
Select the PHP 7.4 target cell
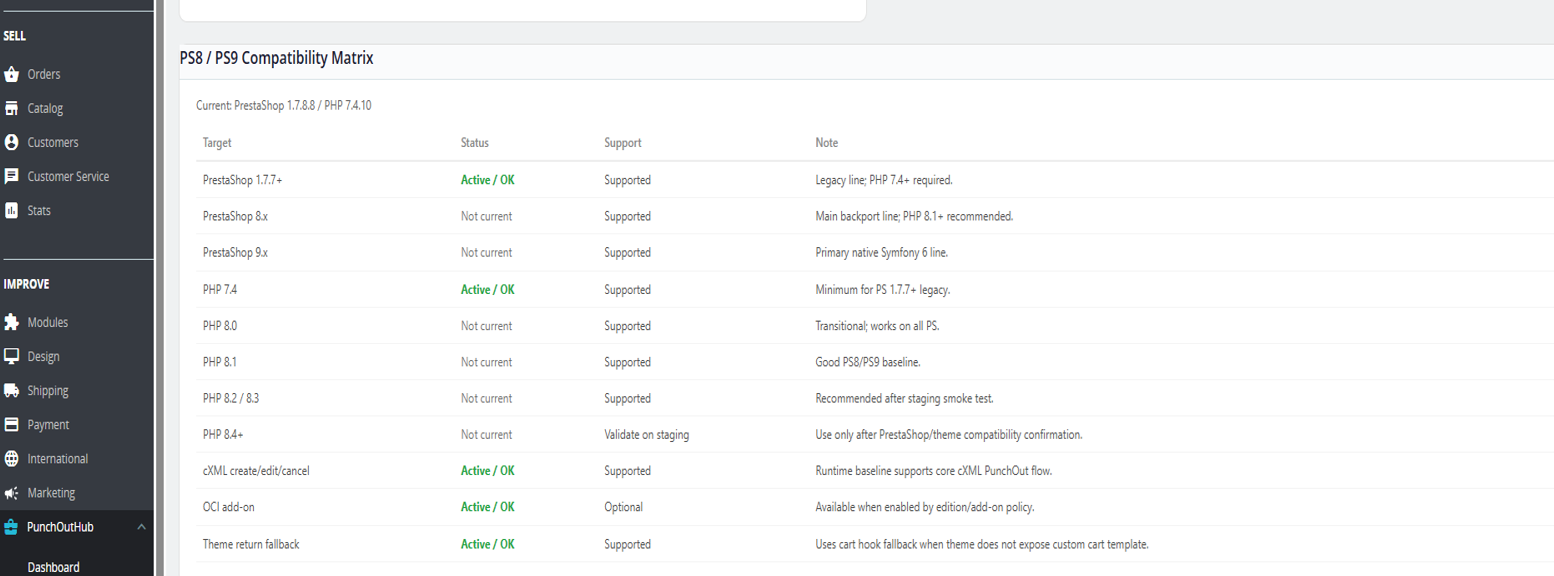pyautogui.click(x=220, y=290)
